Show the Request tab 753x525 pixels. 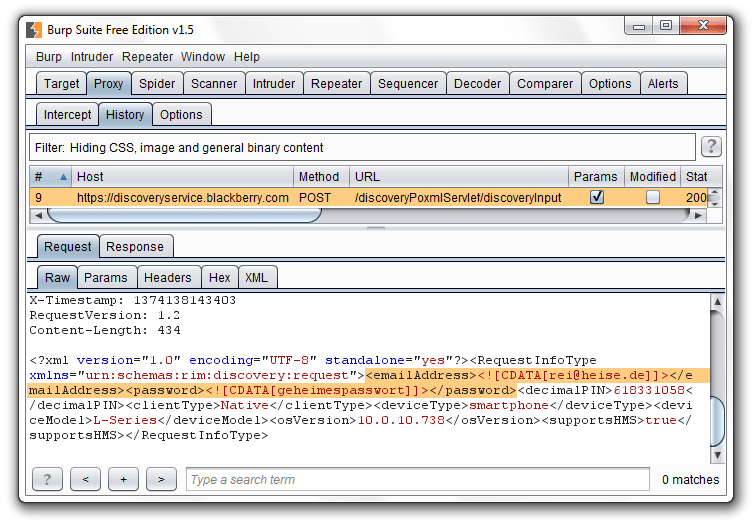[x=68, y=246]
